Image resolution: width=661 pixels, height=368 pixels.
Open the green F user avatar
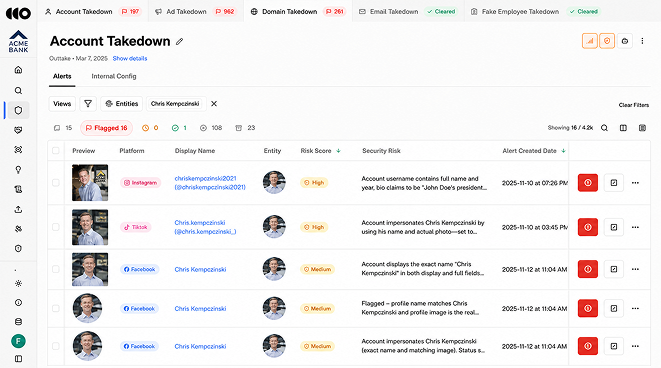[x=18, y=341]
